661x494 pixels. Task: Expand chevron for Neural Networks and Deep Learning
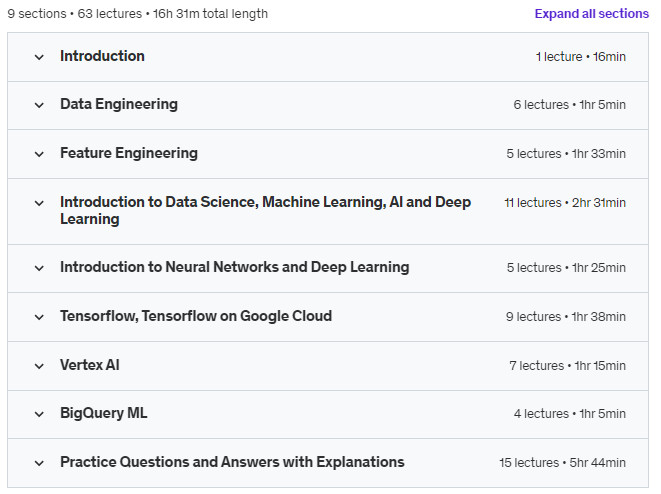[x=39, y=268]
